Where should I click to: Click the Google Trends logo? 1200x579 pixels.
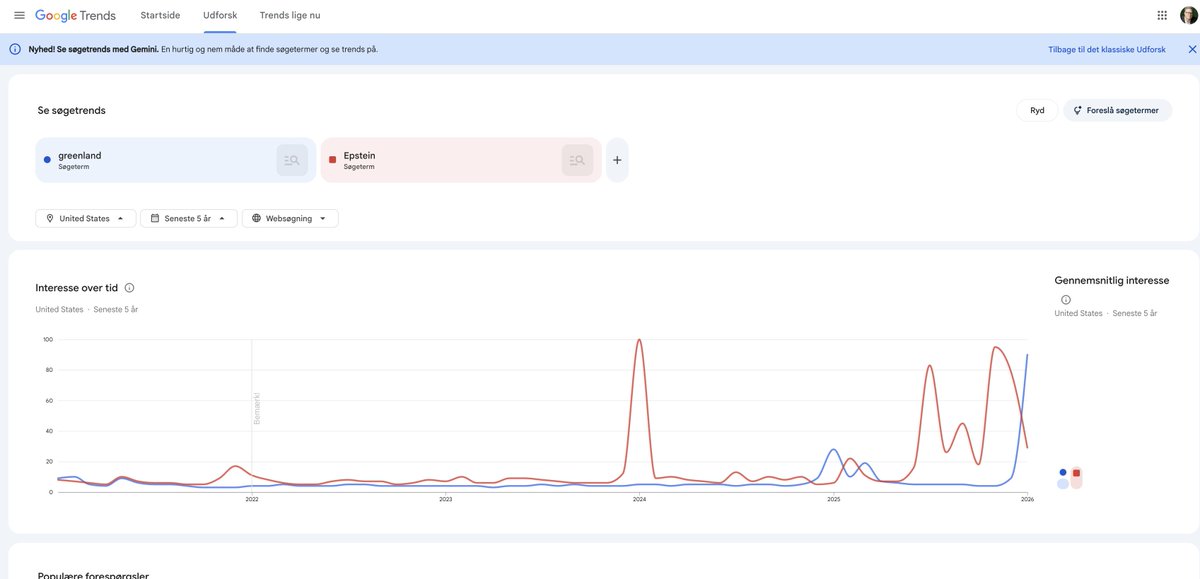(75, 15)
